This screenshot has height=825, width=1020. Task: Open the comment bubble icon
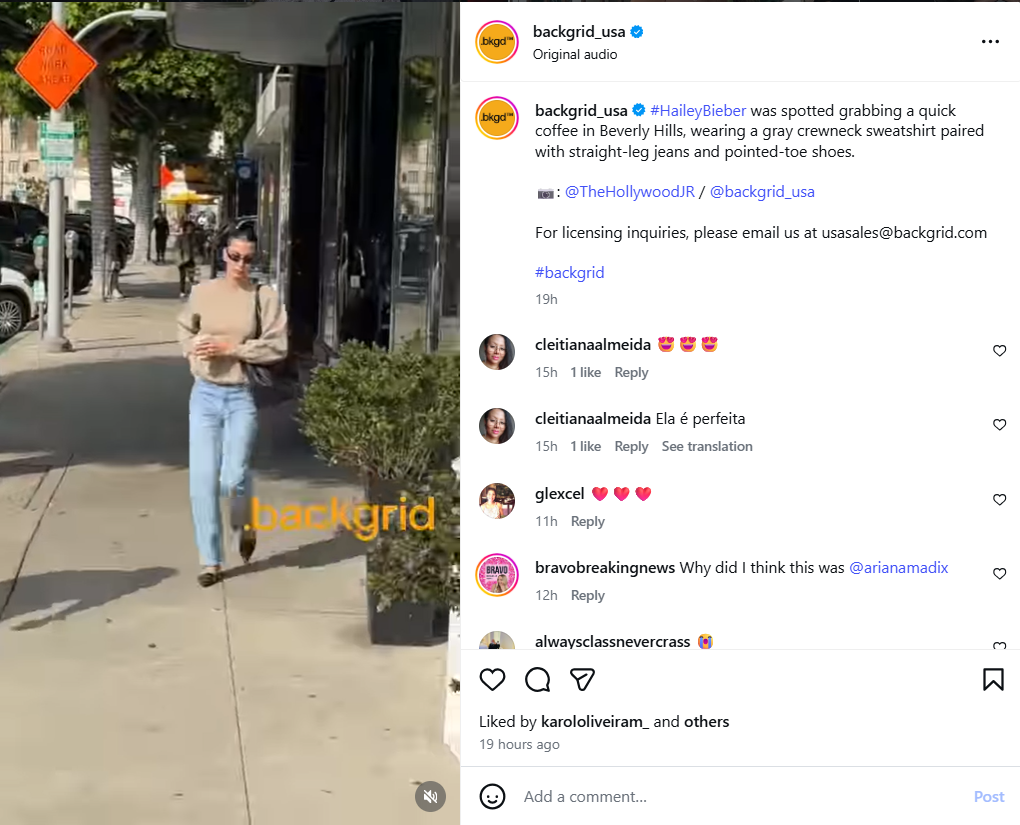point(537,679)
